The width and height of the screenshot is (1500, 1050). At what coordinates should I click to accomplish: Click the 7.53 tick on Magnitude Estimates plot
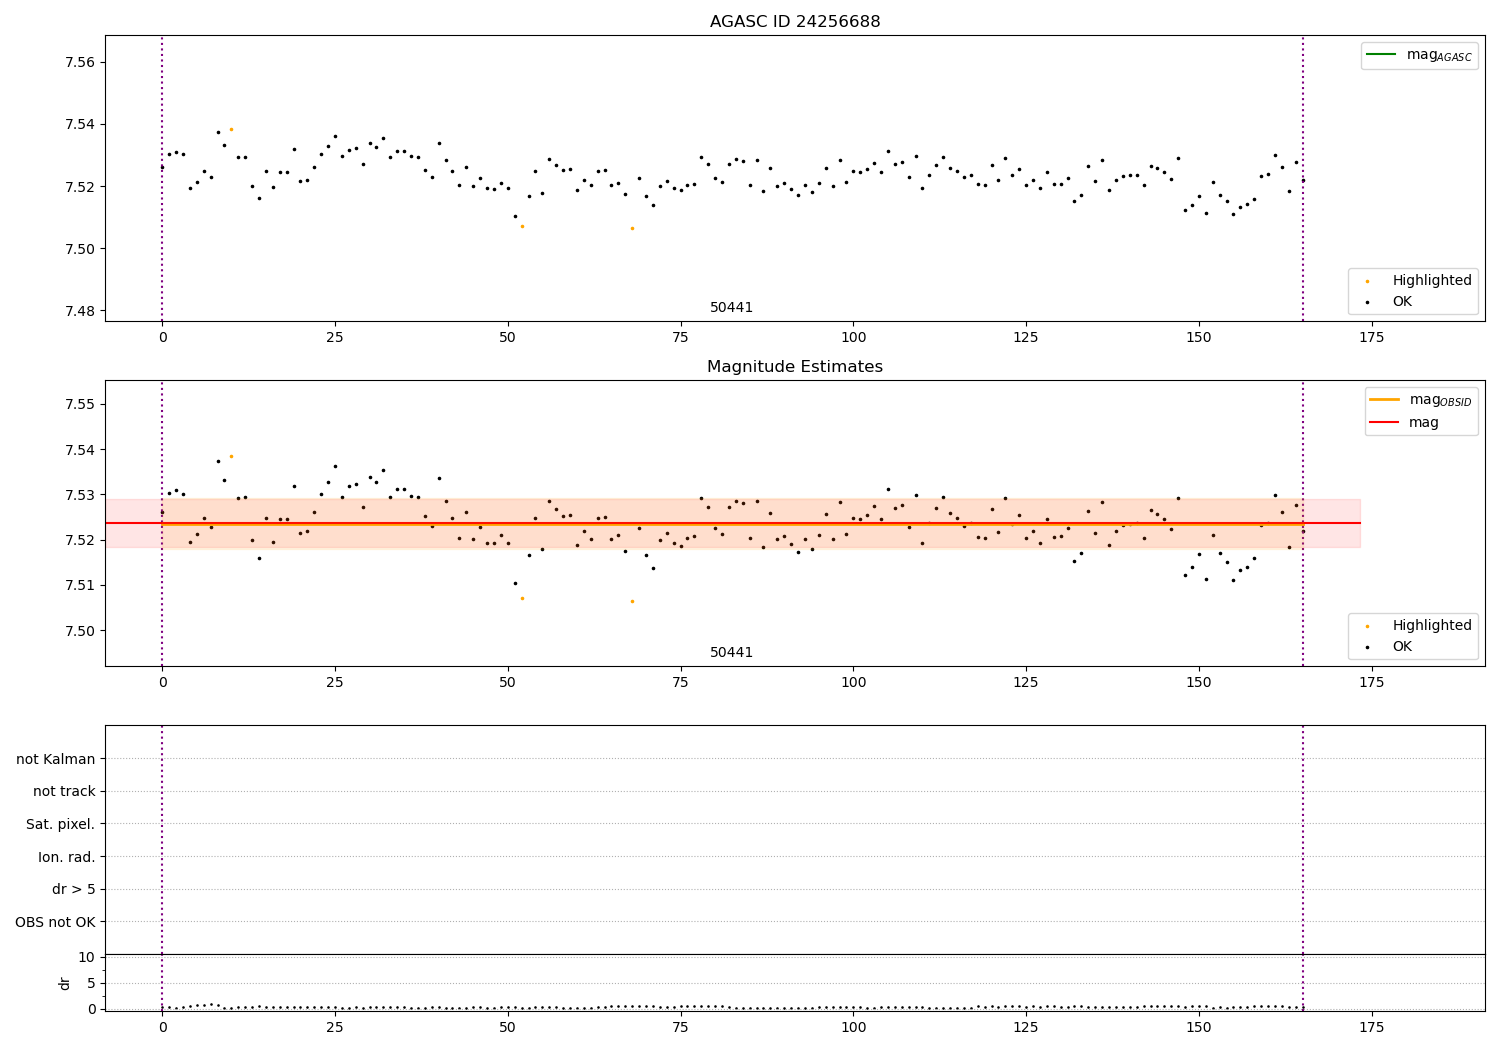coord(78,495)
